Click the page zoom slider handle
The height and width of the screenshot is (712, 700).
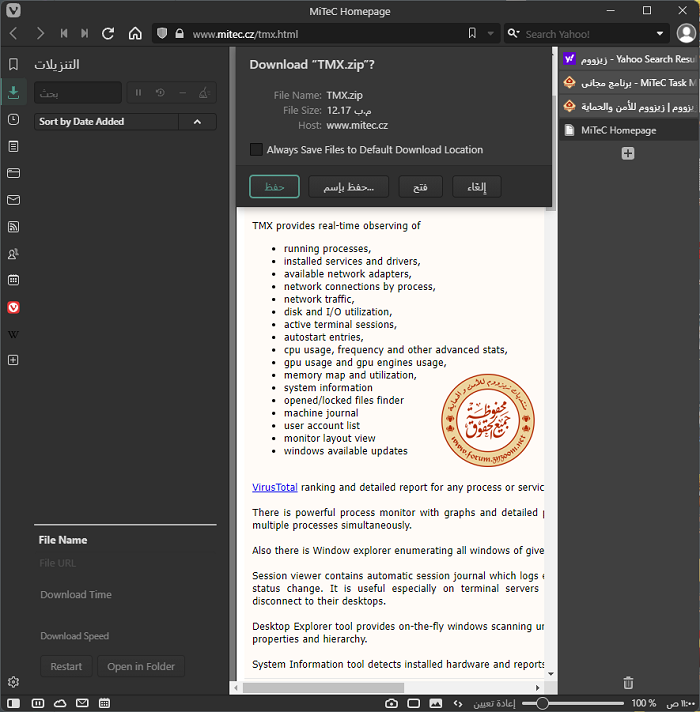coord(542,703)
